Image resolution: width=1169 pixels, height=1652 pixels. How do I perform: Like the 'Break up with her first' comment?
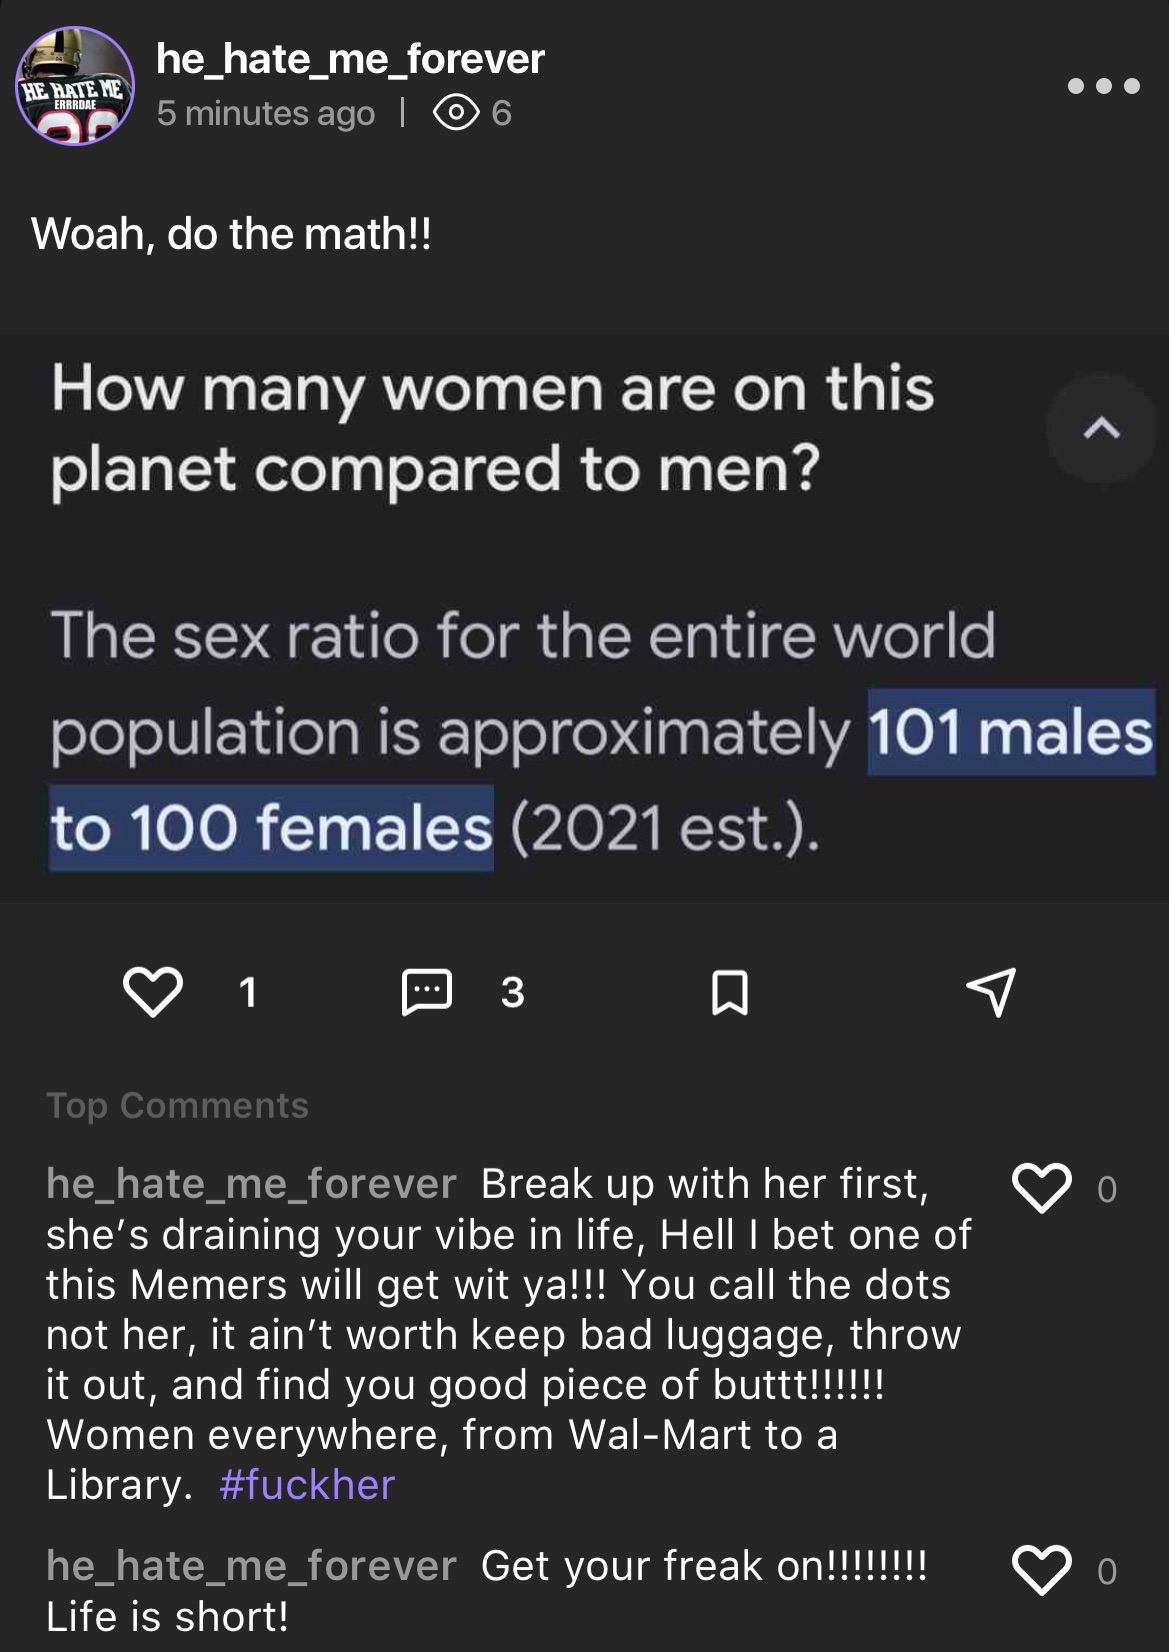tap(1042, 1187)
